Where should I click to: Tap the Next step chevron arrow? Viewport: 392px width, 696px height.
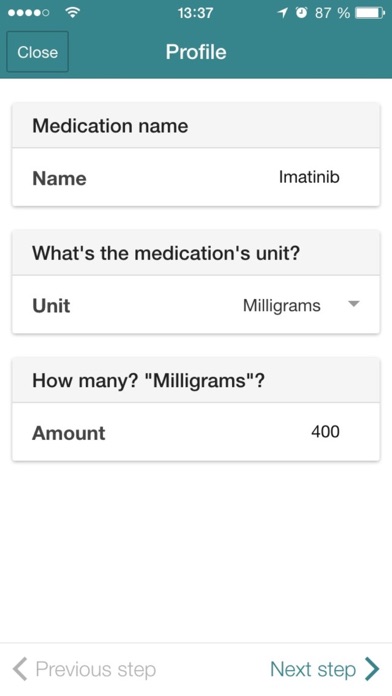[x=372, y=669]
